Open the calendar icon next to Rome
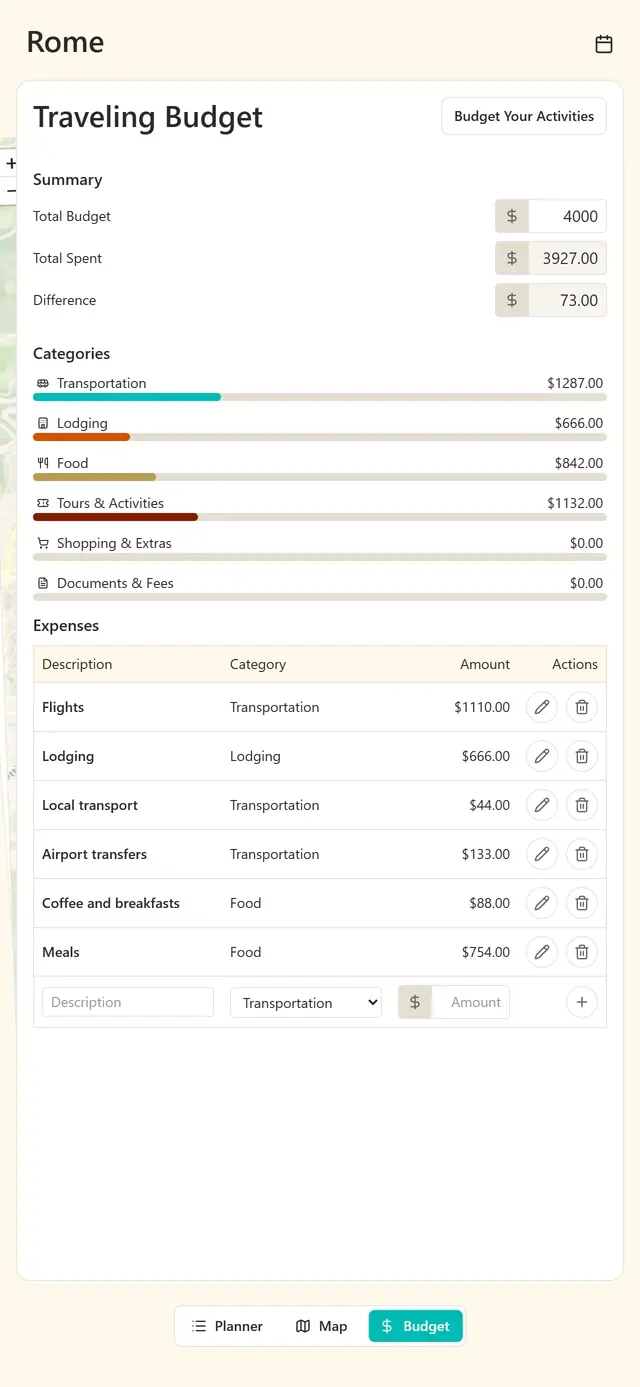The image size is (640, 1387). (x=604, y=44)
